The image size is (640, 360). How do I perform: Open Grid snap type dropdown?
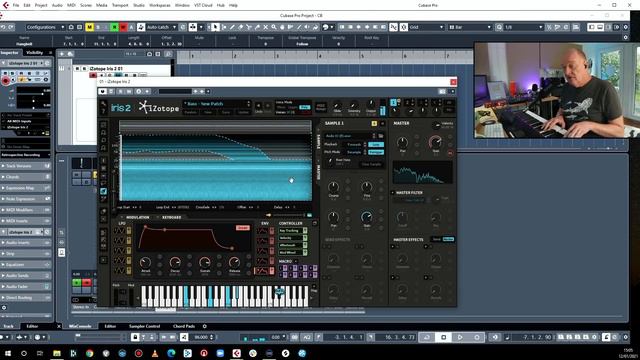click(x=426, y=27)
